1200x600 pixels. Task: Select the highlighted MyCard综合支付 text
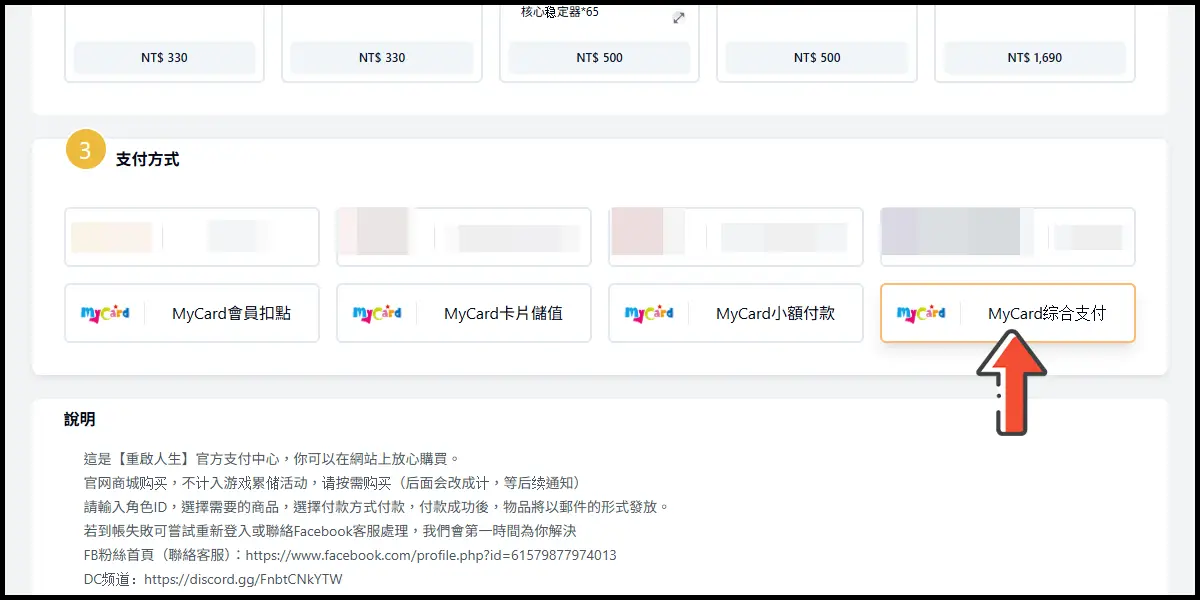(1046, 314)
